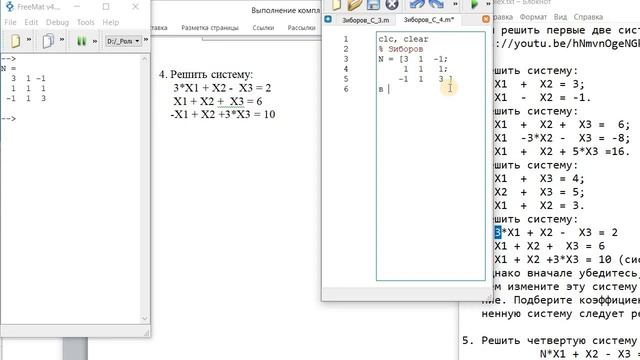Click Notepad line 'X1 + X3 = 4;'
The image size is (640, 360).
[x=539, y=178]
